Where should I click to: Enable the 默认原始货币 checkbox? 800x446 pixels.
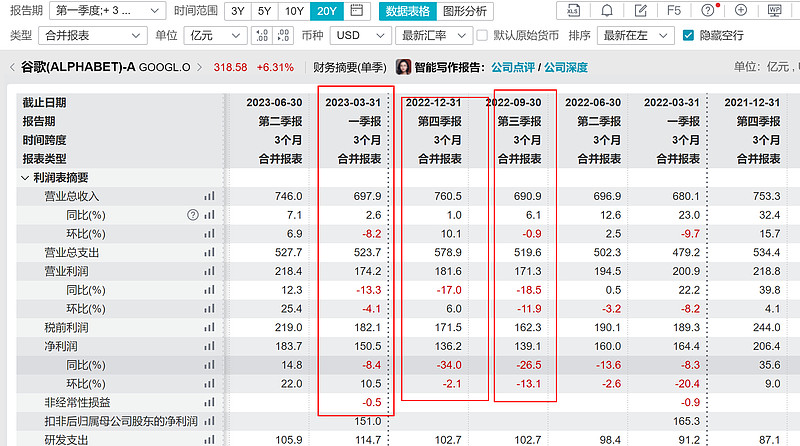486,35
